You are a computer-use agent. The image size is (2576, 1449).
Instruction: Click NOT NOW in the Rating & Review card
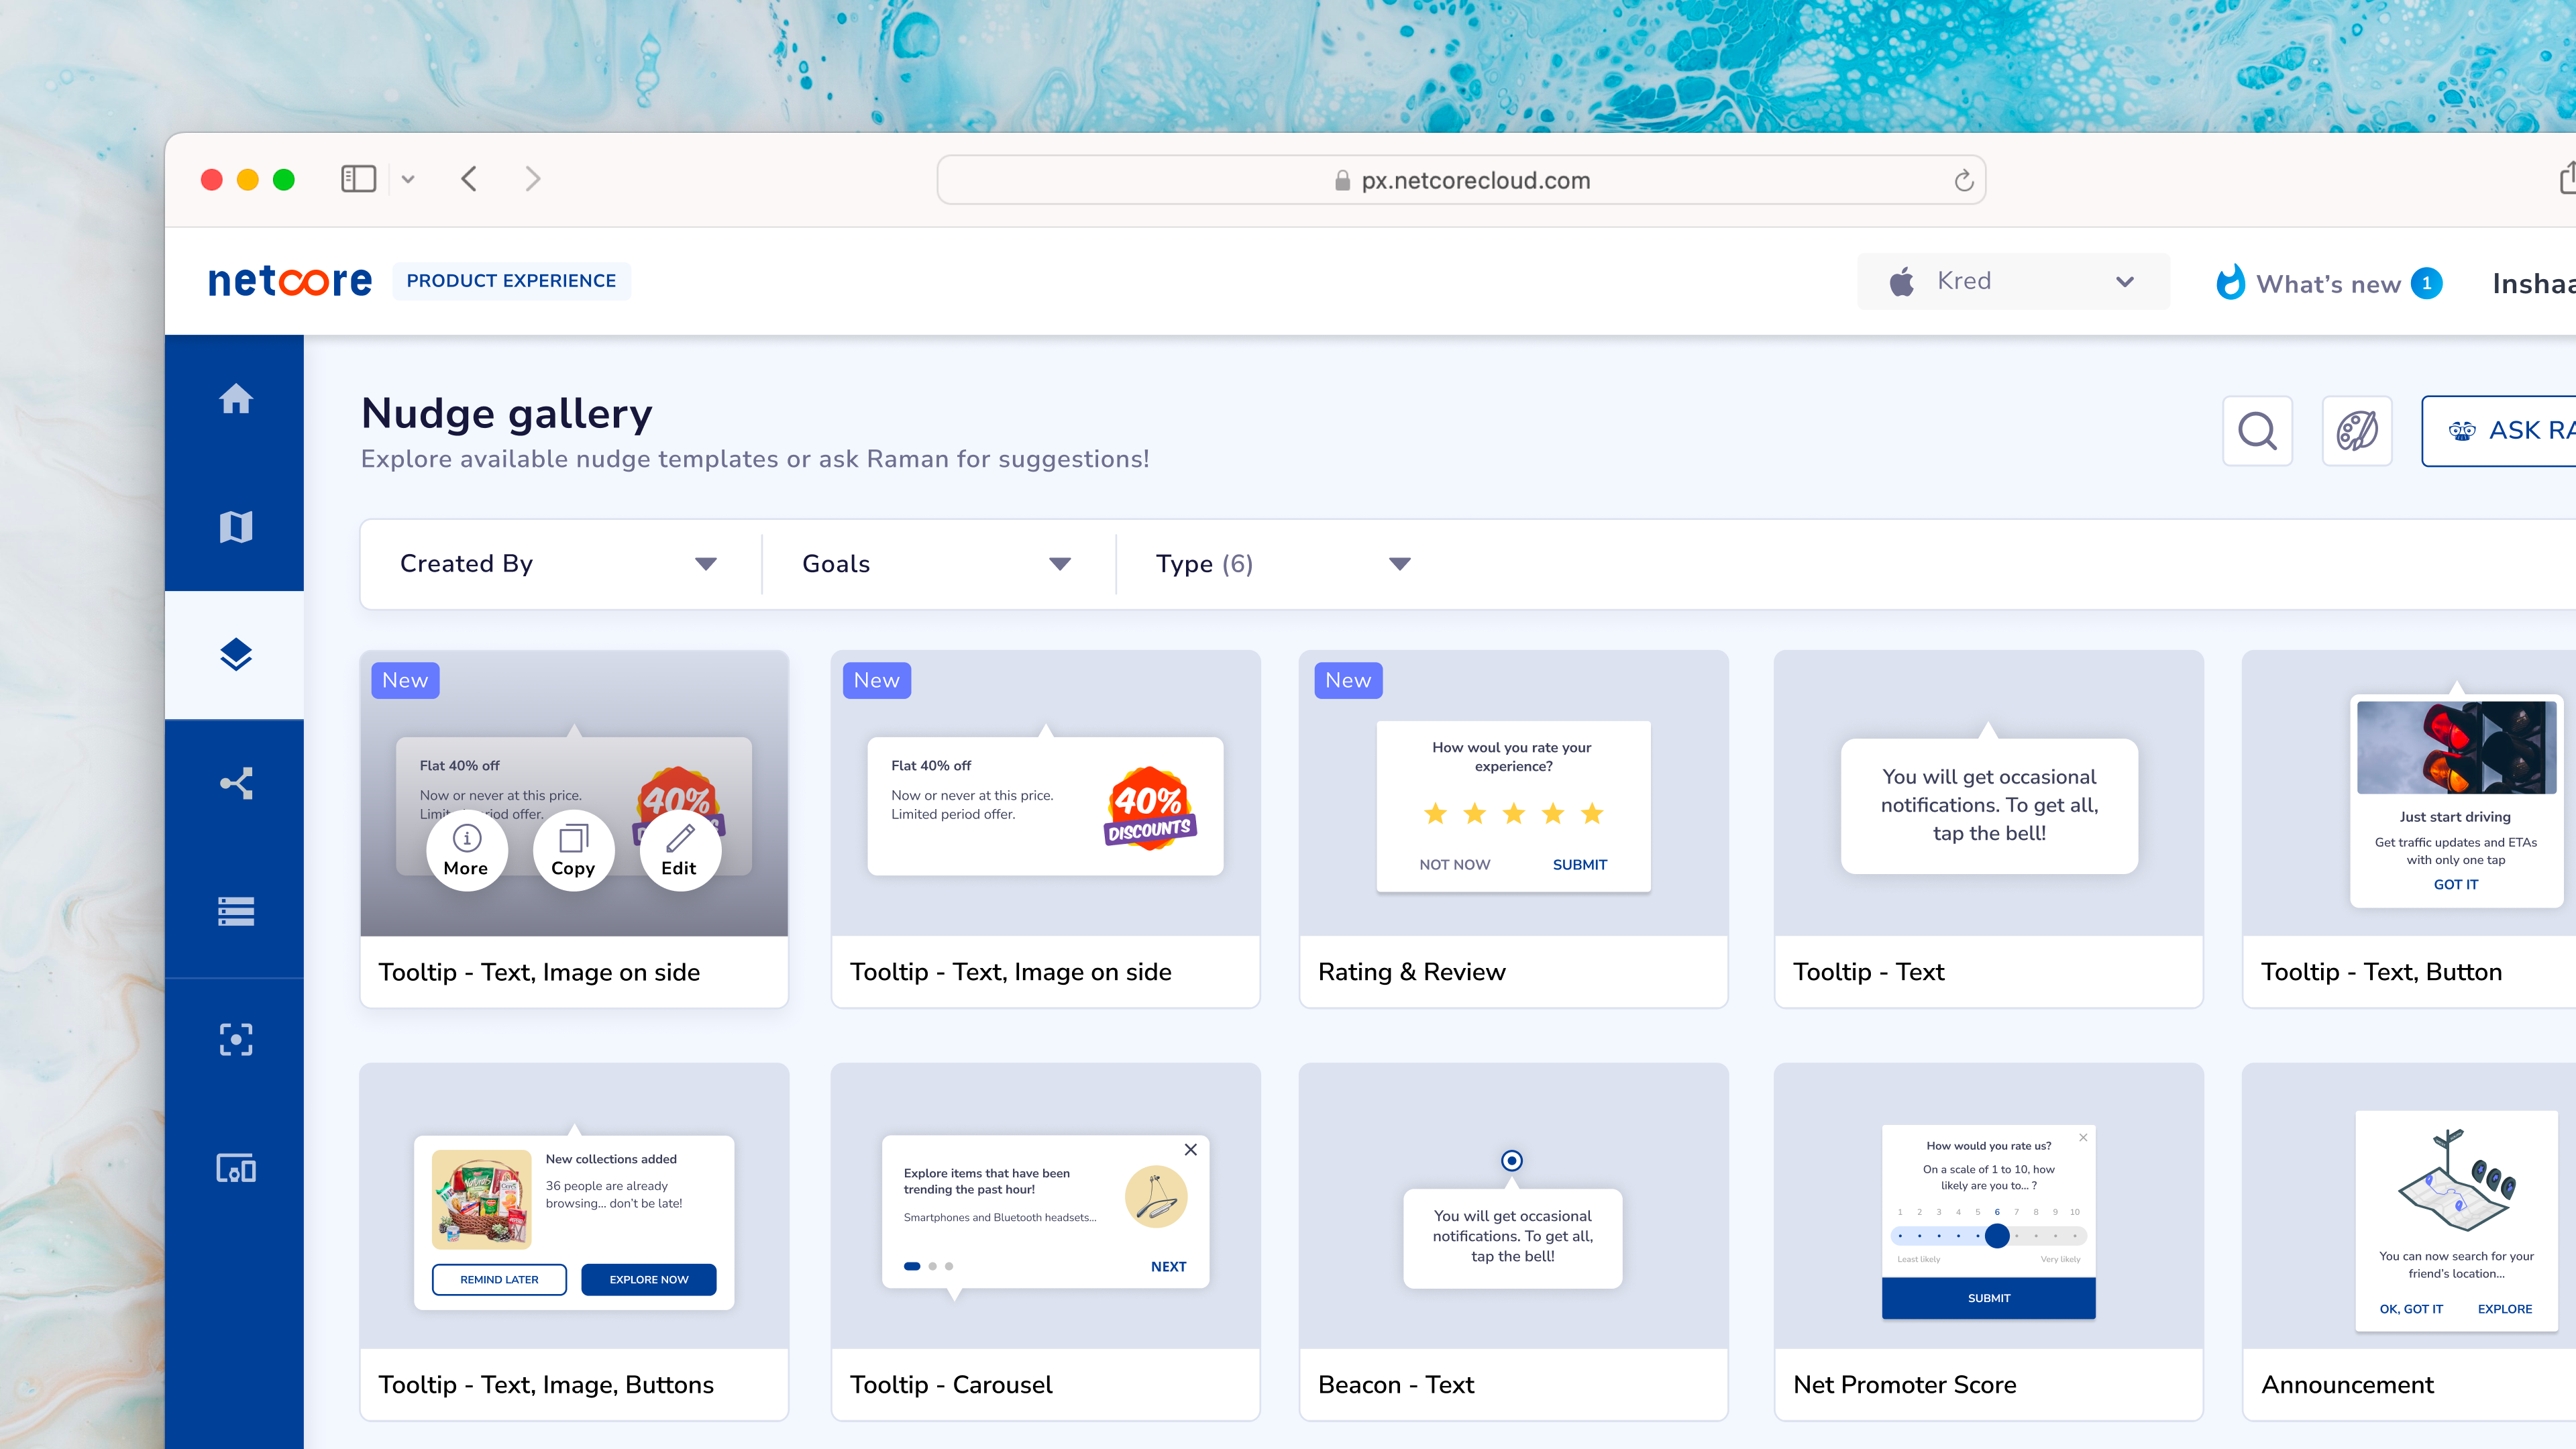(x=1455, y=865)
